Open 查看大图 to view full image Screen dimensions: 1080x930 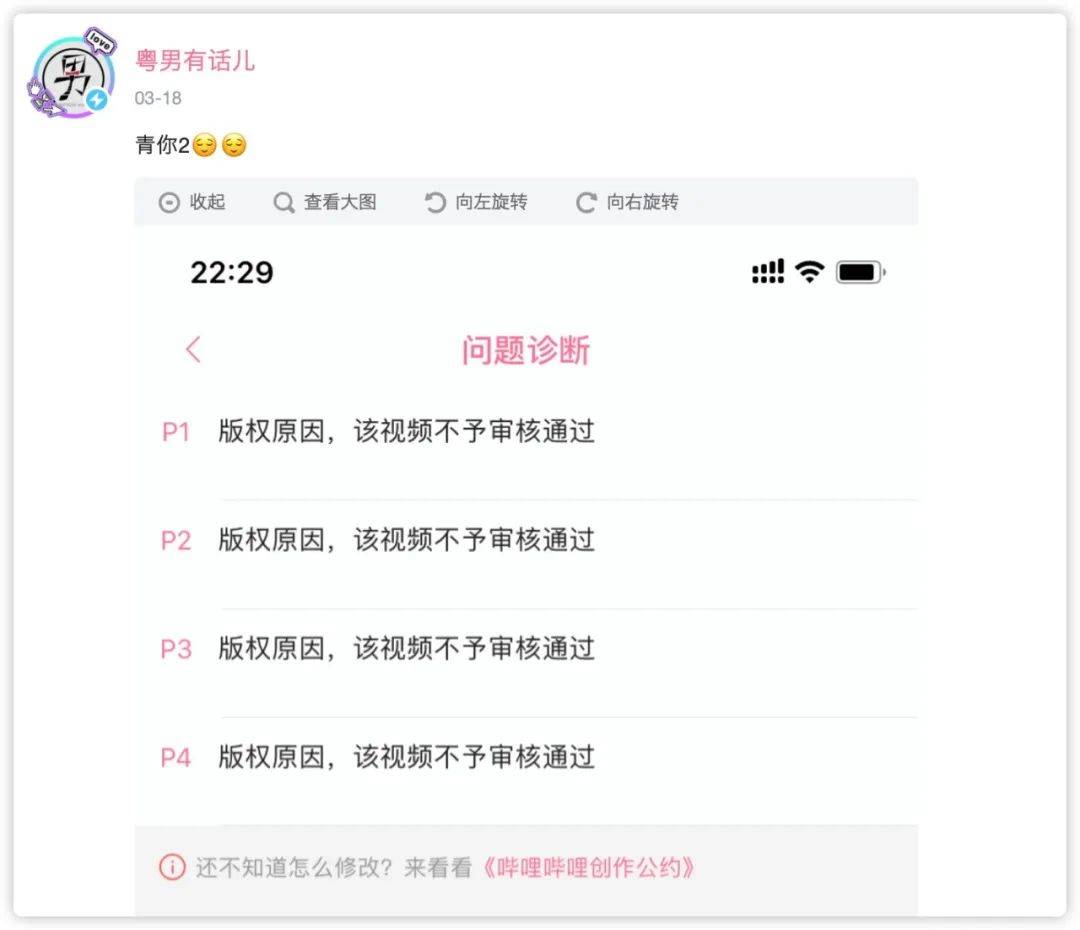(x=340, y=202)
